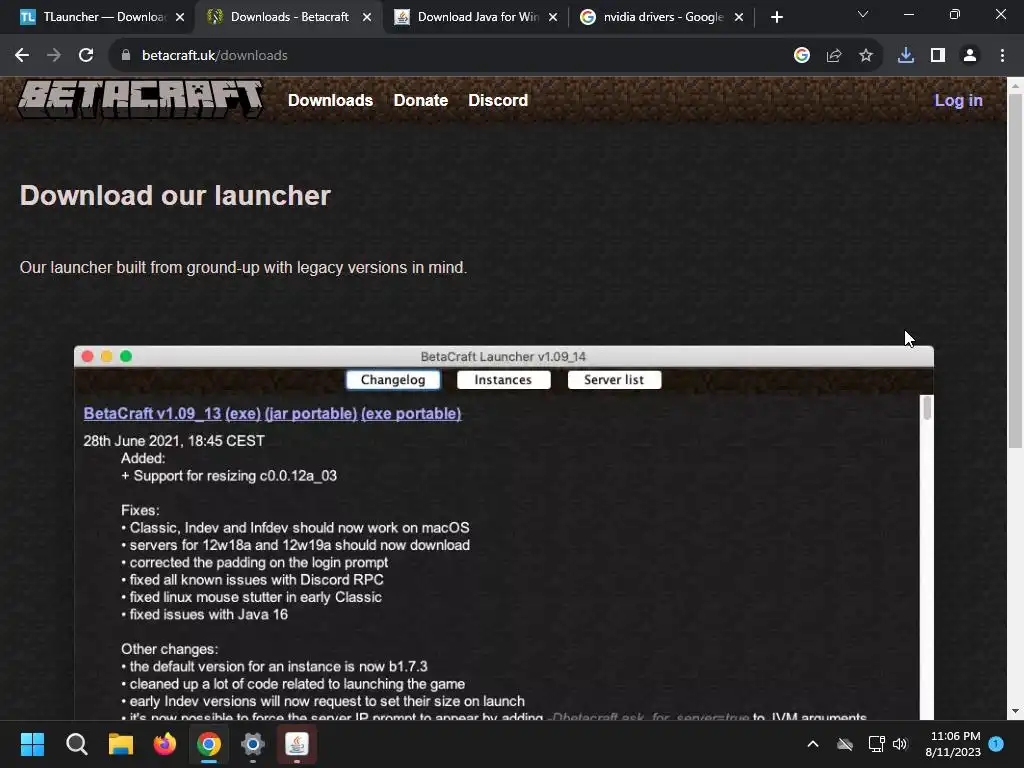Close the Downloads - Betacraft tab
This screenshot has height=768, width=1024.
367,17
